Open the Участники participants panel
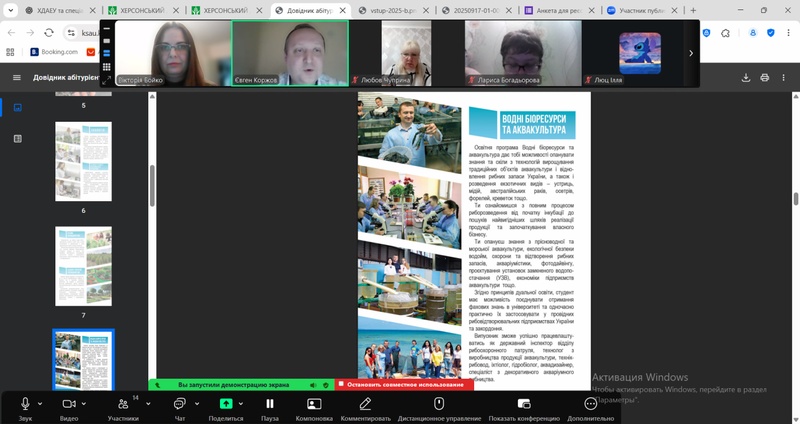Image resolution: width=800 pixels, height=424 pixels. pyautogui.click(x=123, y=404)
